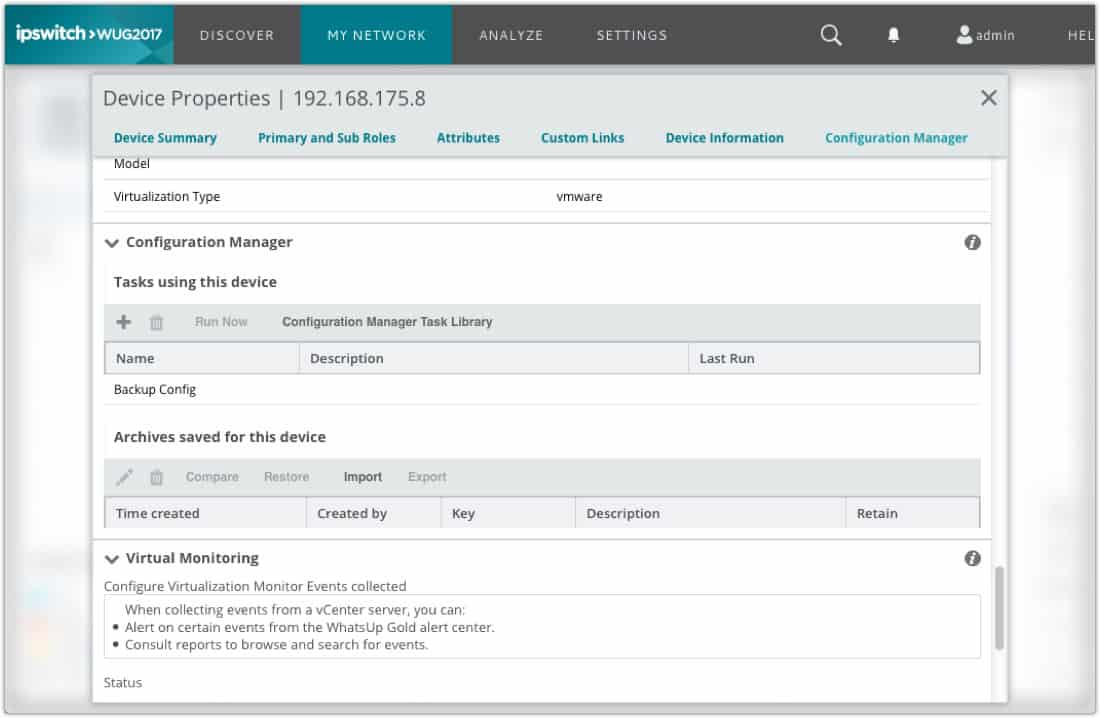
Task: Sort archives by Time created column
Action: point(158,513)
